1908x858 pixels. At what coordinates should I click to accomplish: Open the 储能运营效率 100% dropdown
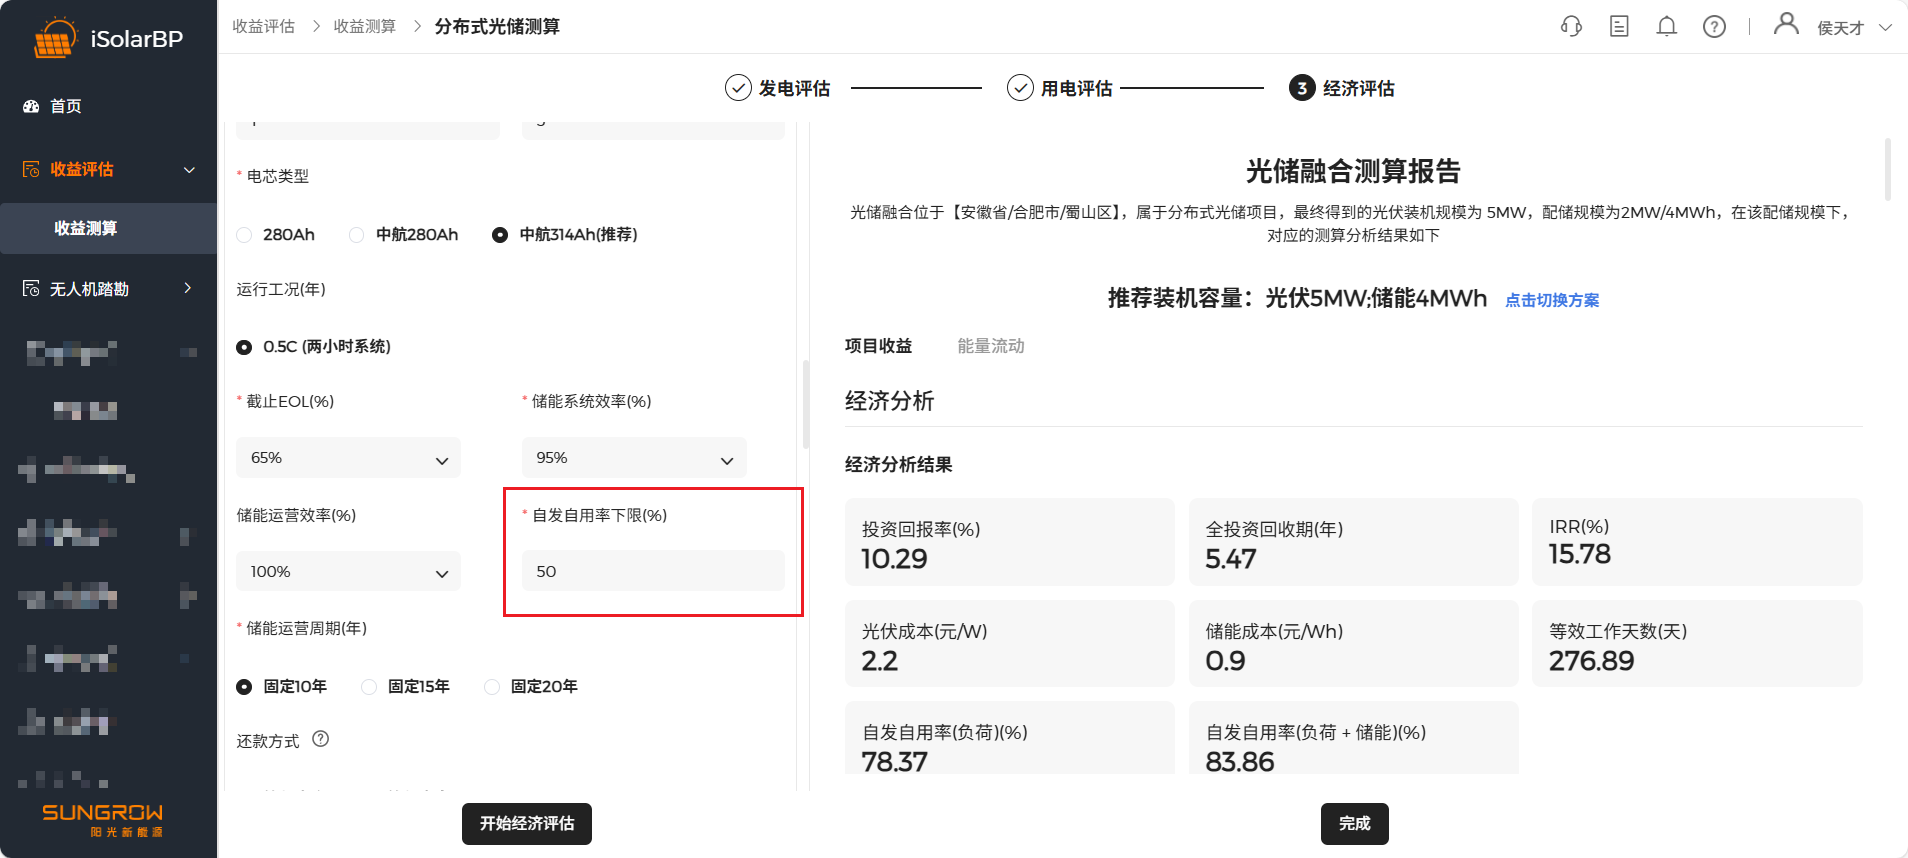[x=348, y=572]
